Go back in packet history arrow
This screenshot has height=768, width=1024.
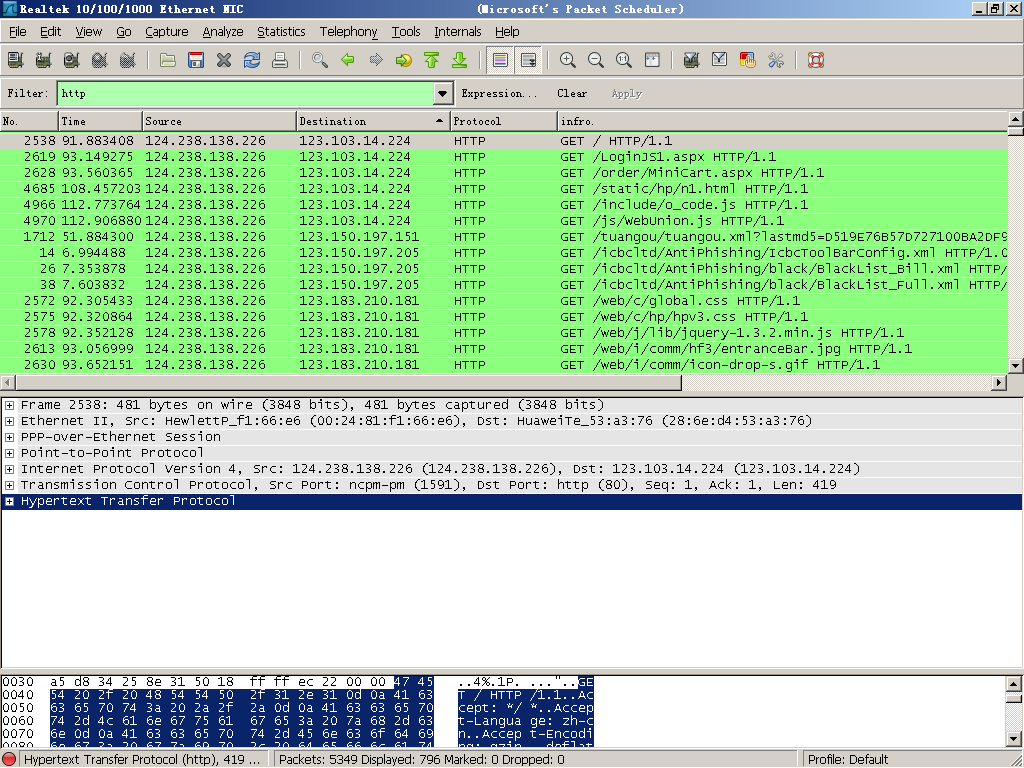point(348,60)
